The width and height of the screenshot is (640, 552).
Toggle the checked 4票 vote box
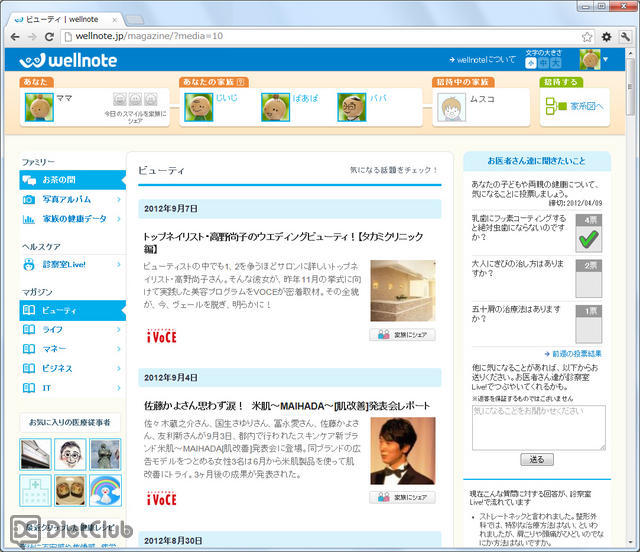(590, 234)
